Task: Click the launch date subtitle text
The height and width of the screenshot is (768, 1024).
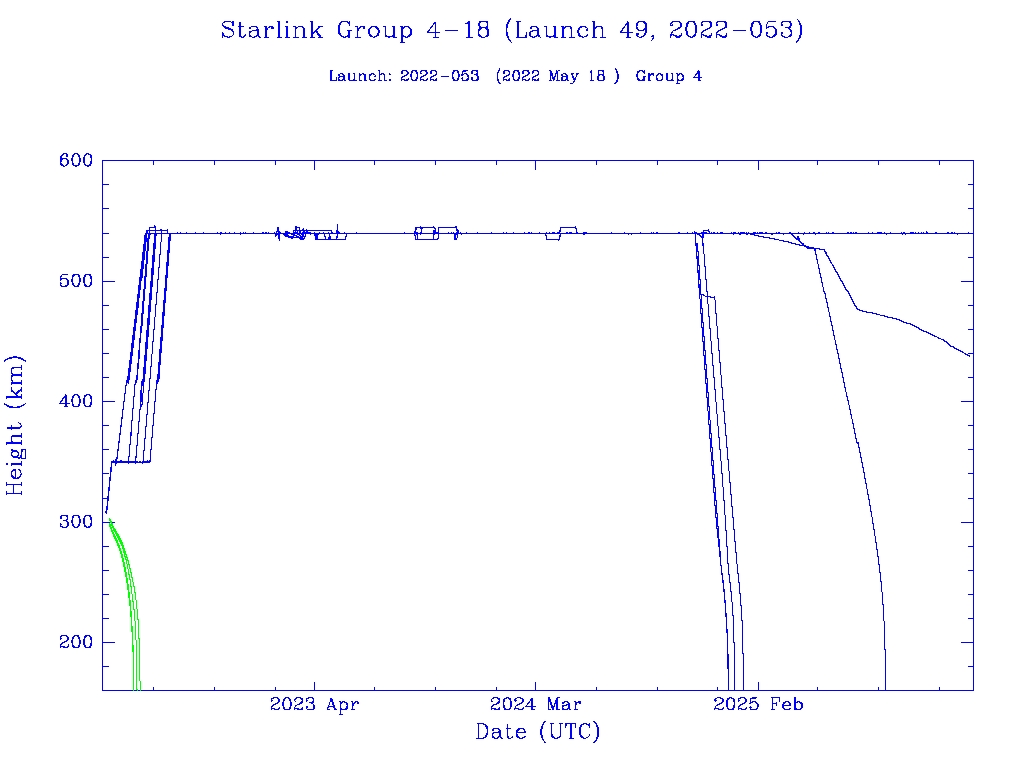Action: click(515, 76)
